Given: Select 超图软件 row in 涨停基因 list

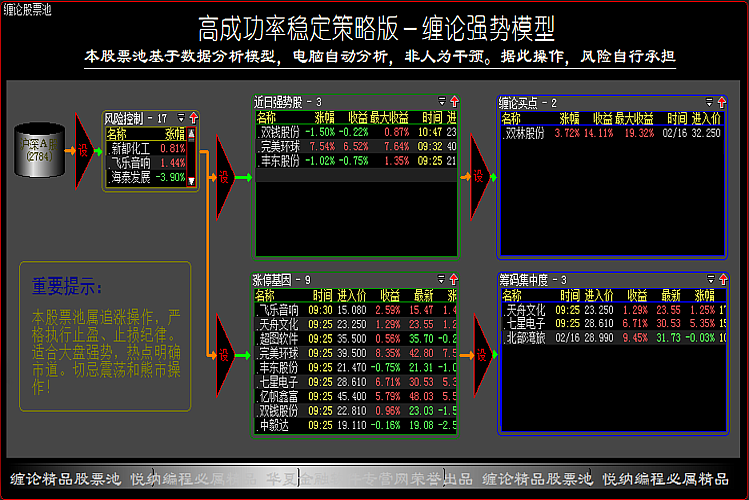Looking at the screenshot, I should click(x=278, y=338).
